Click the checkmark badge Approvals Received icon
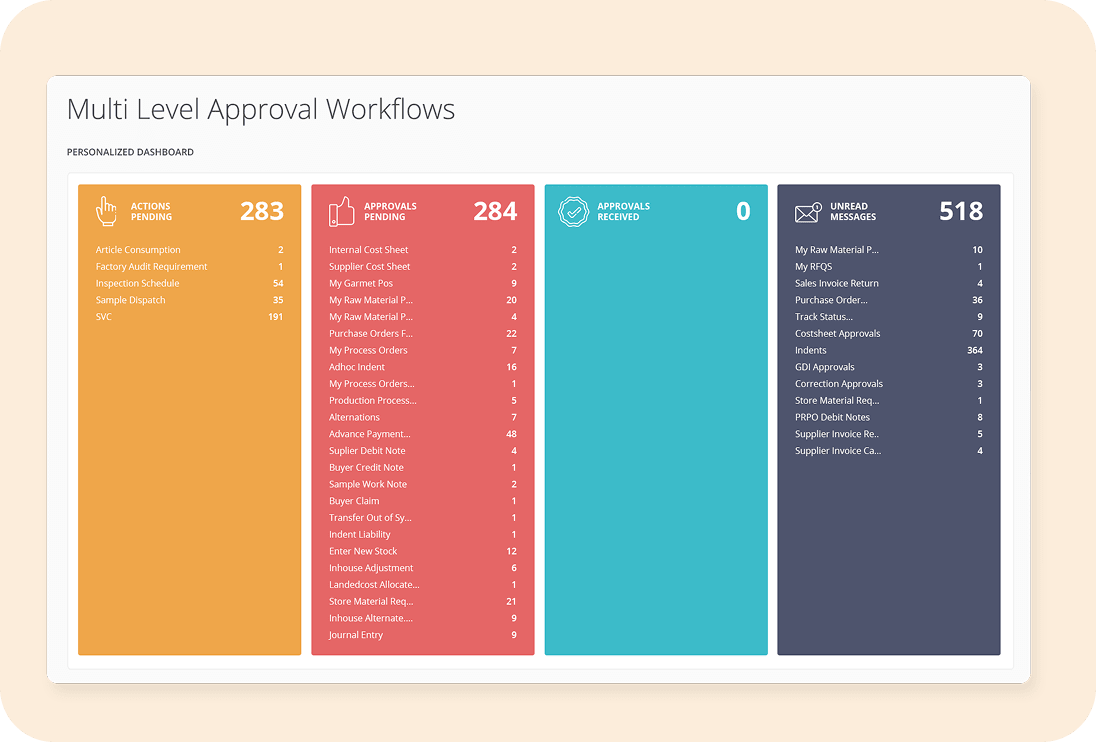Image resolution: width=1096 pixels, height=742 pixels. [x=574, y=211]
